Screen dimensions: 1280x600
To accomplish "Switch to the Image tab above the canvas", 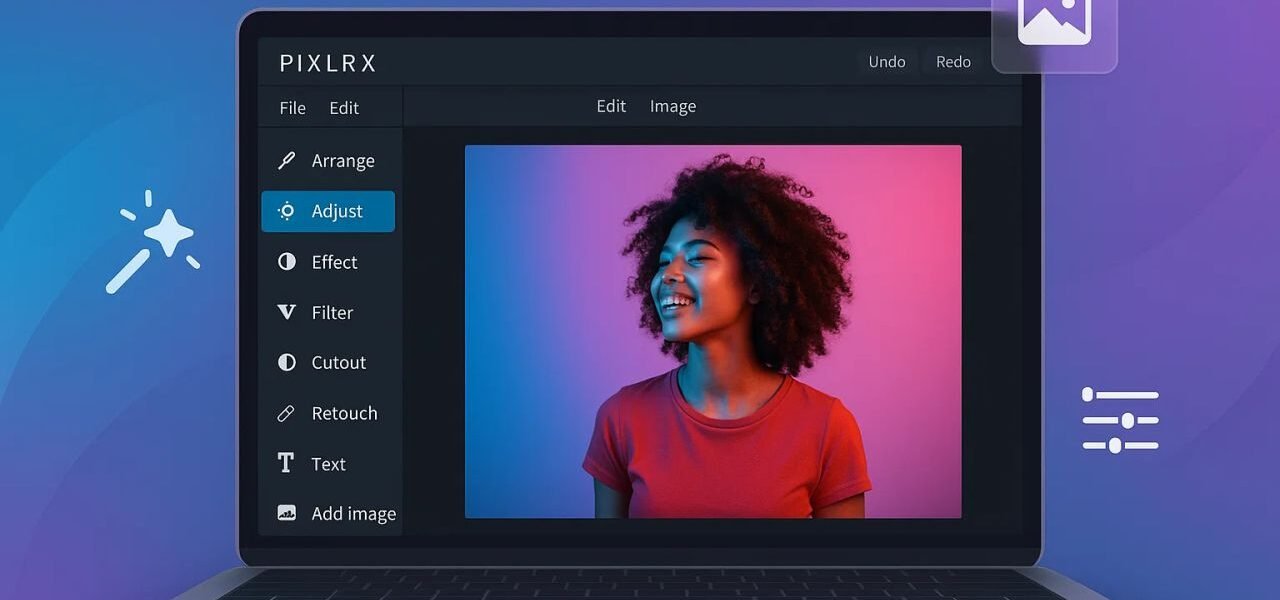I will click(x=672, y=105).
